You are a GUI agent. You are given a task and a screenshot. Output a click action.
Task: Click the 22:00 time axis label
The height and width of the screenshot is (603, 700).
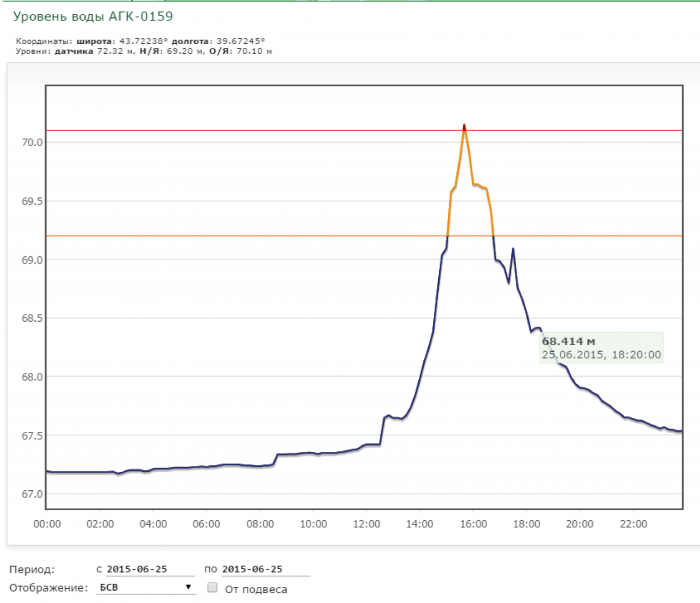[x=633, y=524]
